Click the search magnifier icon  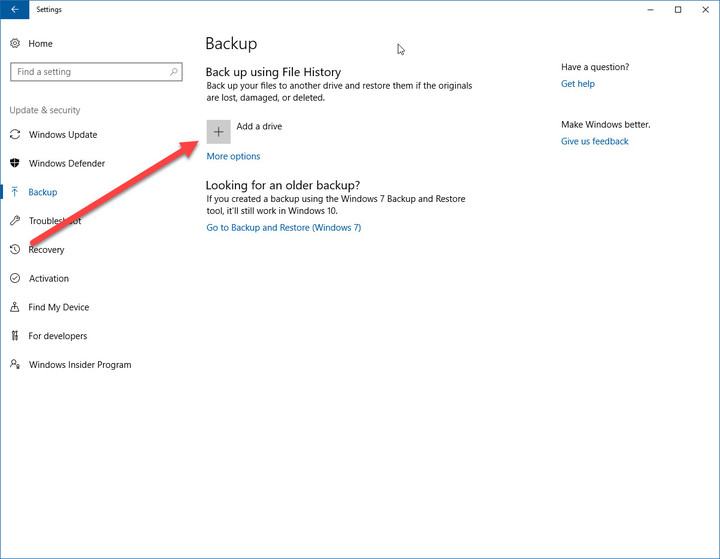pyautogui.click(x=174, y=72)
